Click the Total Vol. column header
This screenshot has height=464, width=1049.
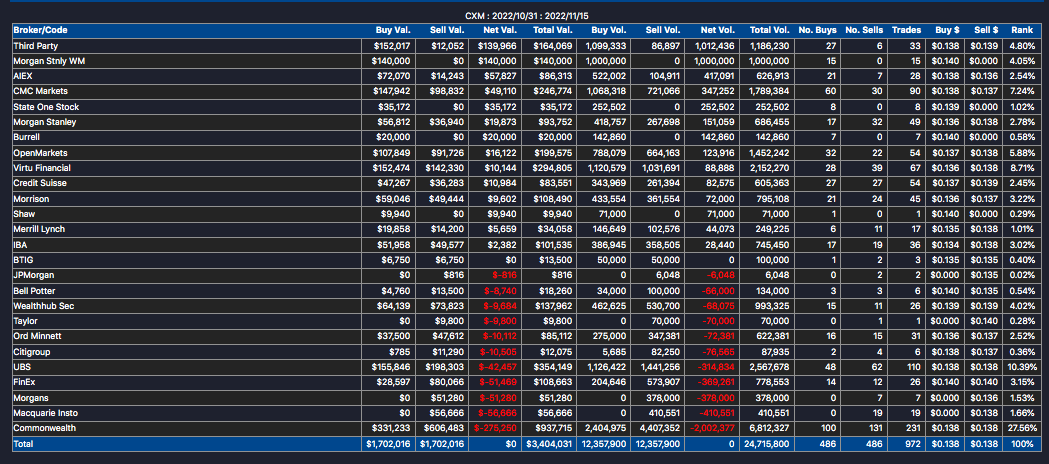[x=770, y=30]
